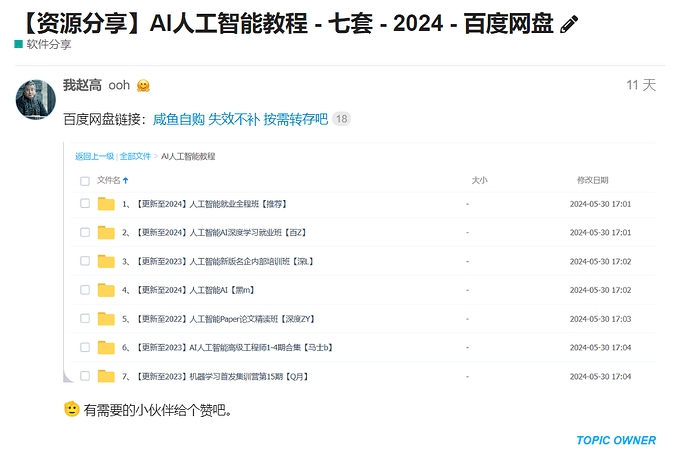Click the AI人工智能教程 breadcrumb text

[x=188, y=156]
